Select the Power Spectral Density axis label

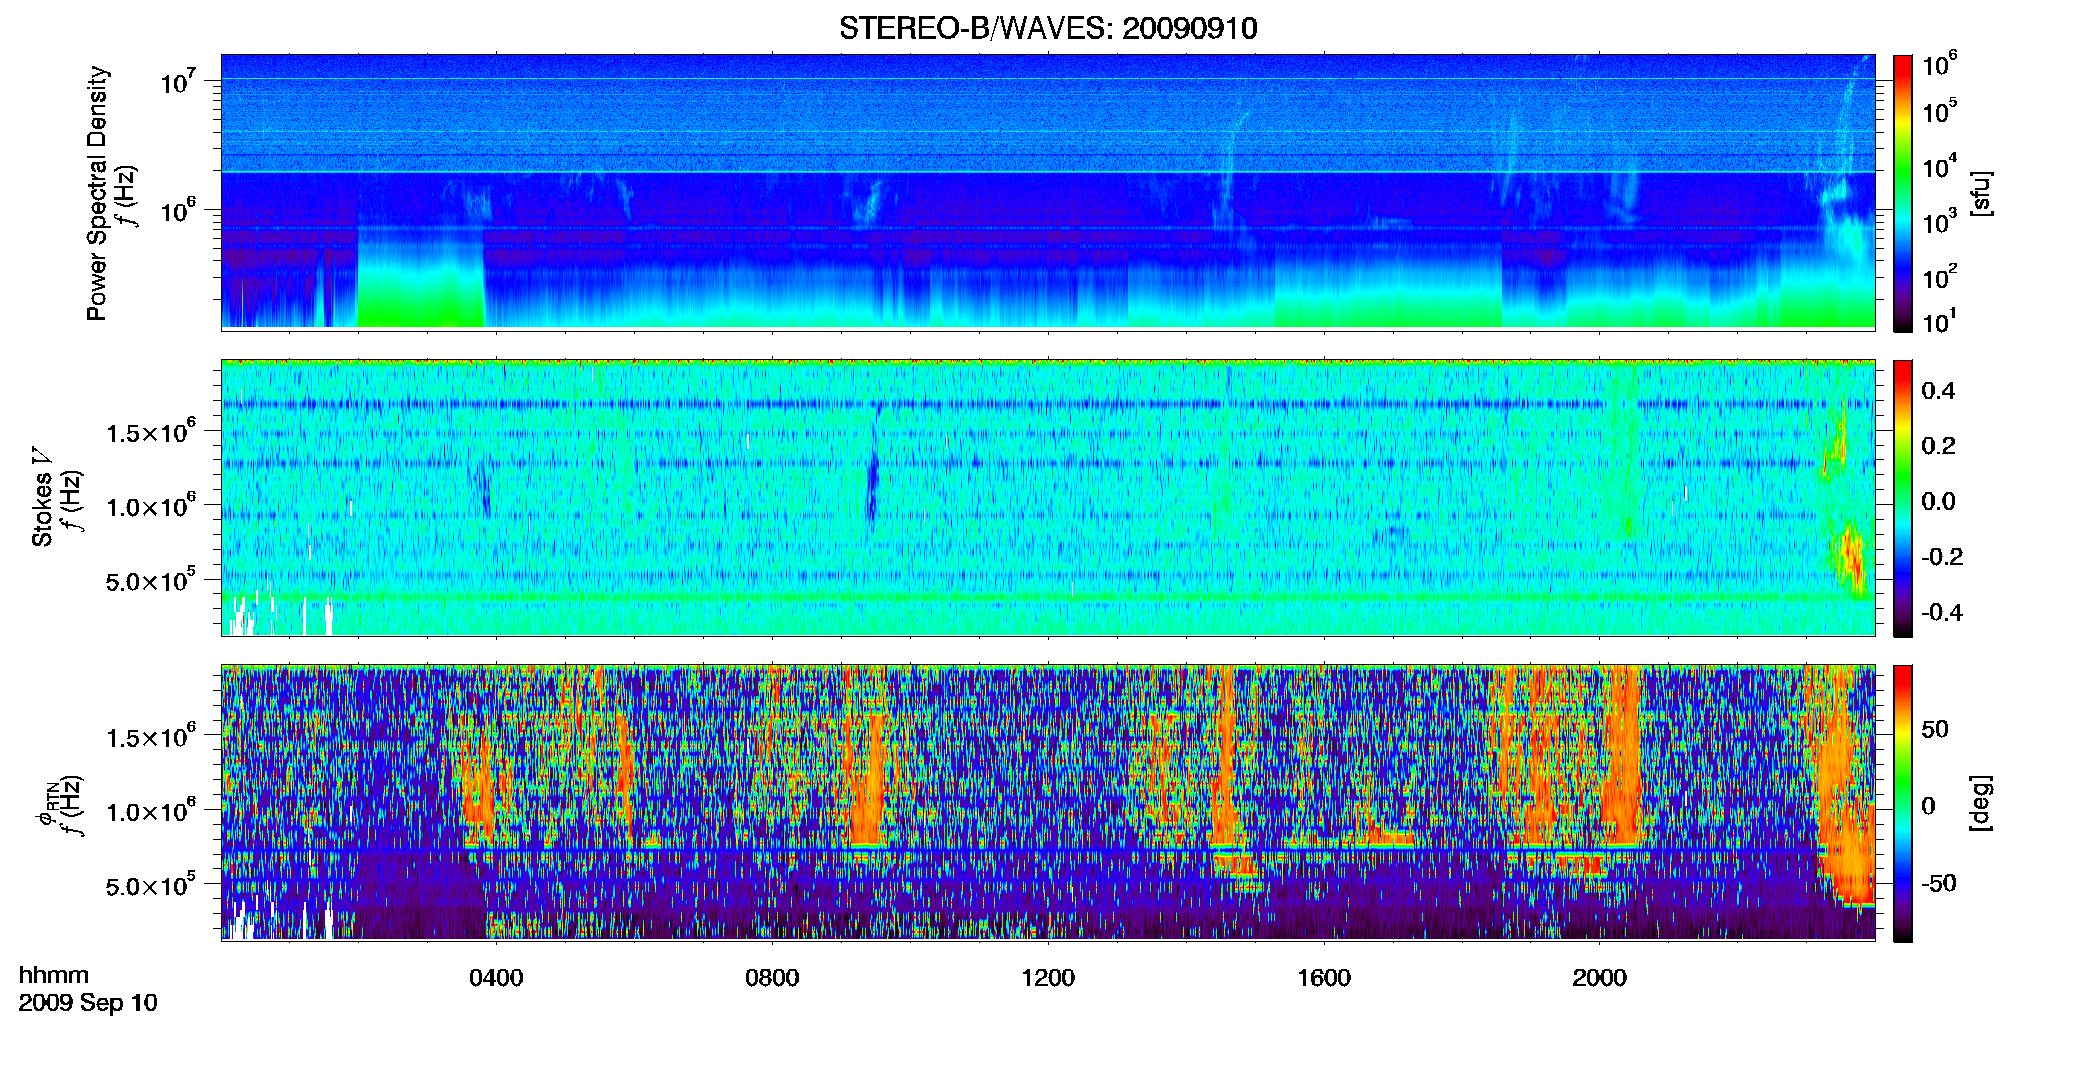coord(97,193)
